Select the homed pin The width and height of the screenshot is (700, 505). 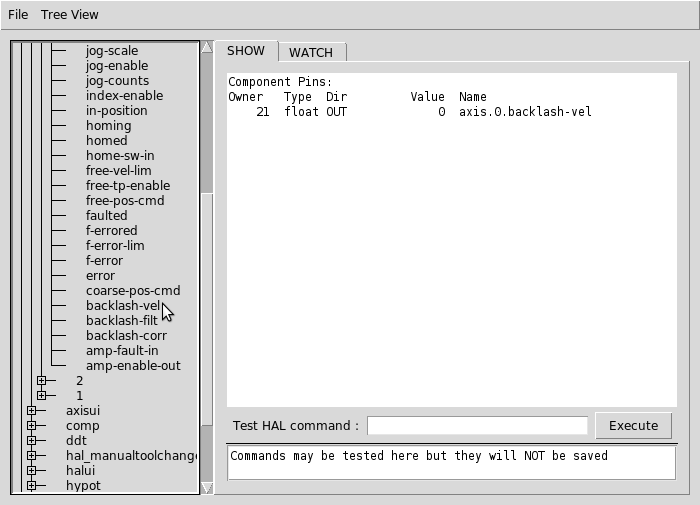click(107, 141)
